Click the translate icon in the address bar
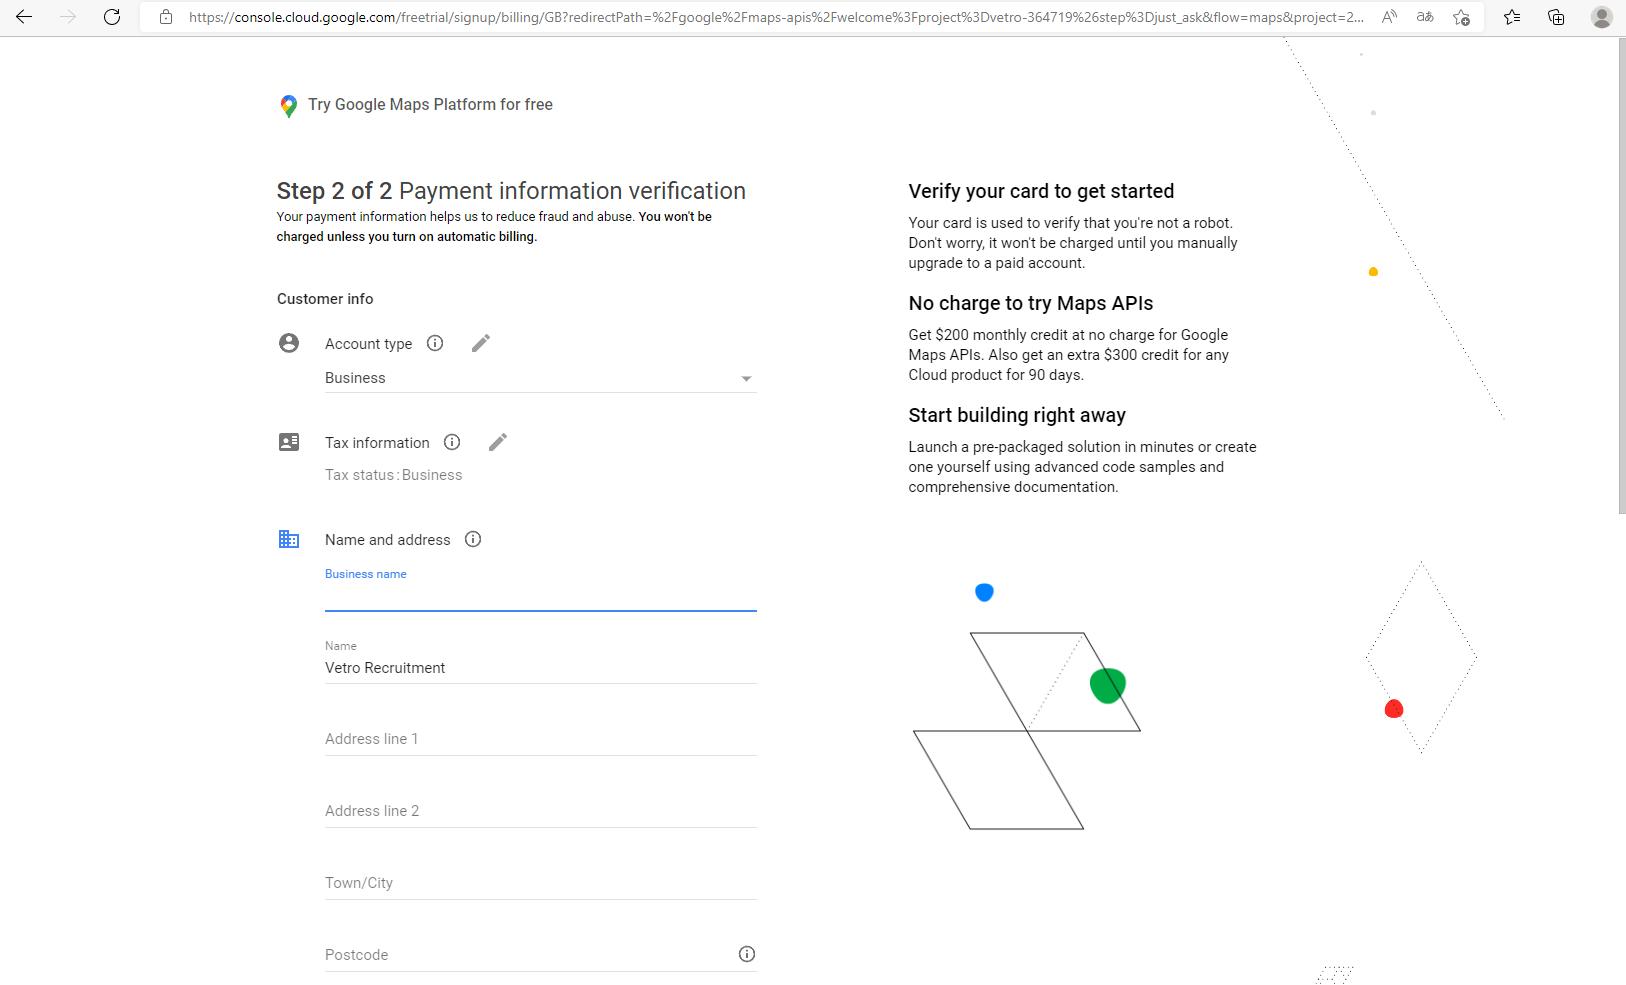 (1425, 17)
